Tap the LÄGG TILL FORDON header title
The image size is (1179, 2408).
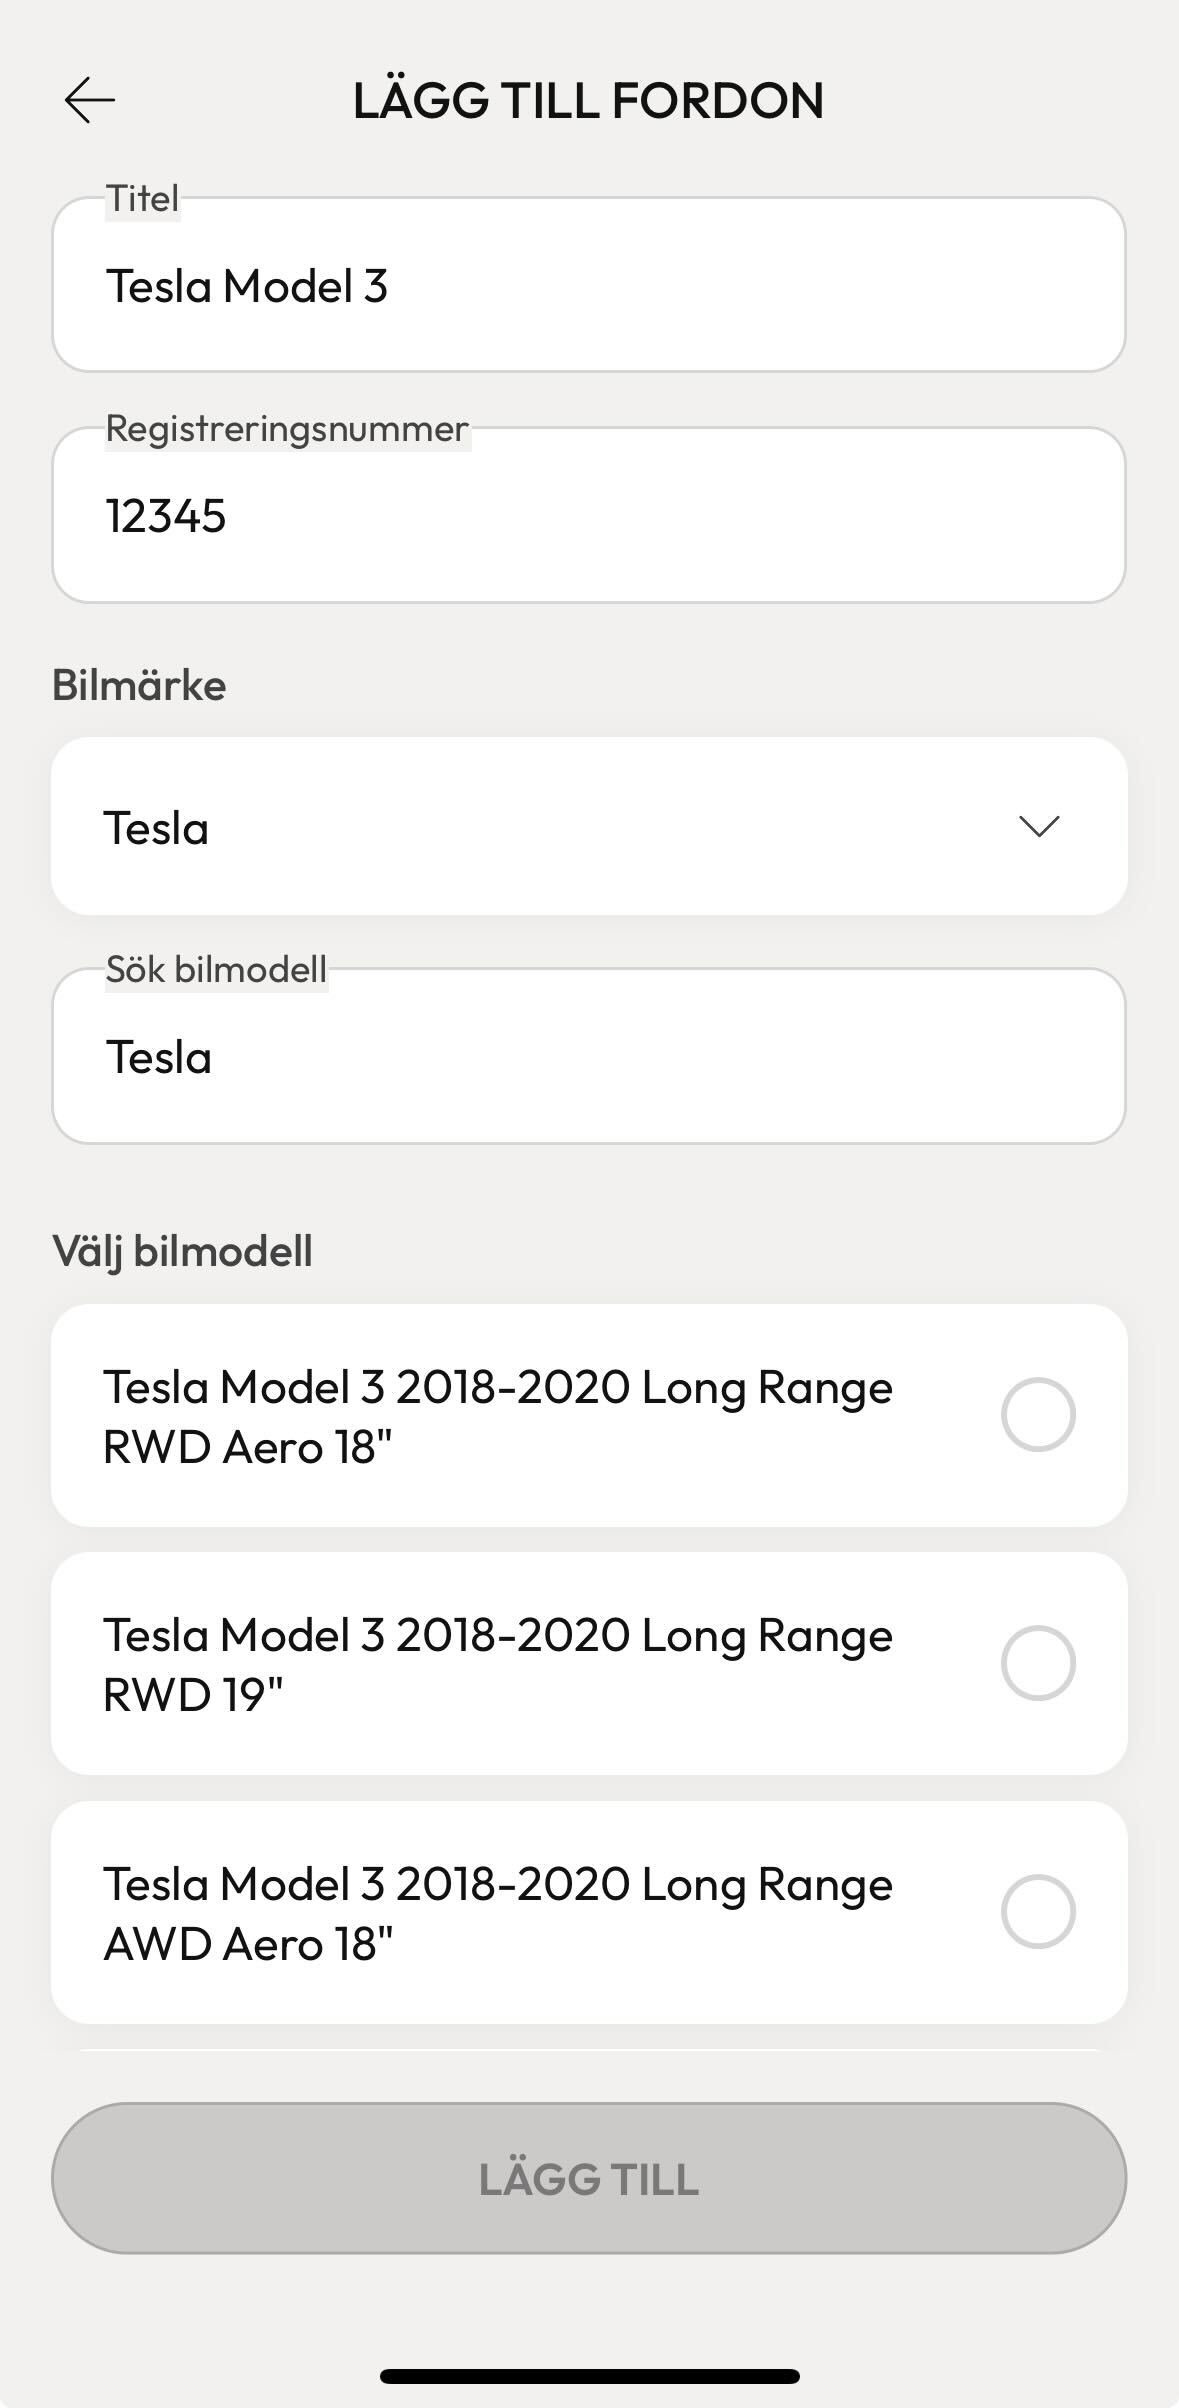click(589, 100)
